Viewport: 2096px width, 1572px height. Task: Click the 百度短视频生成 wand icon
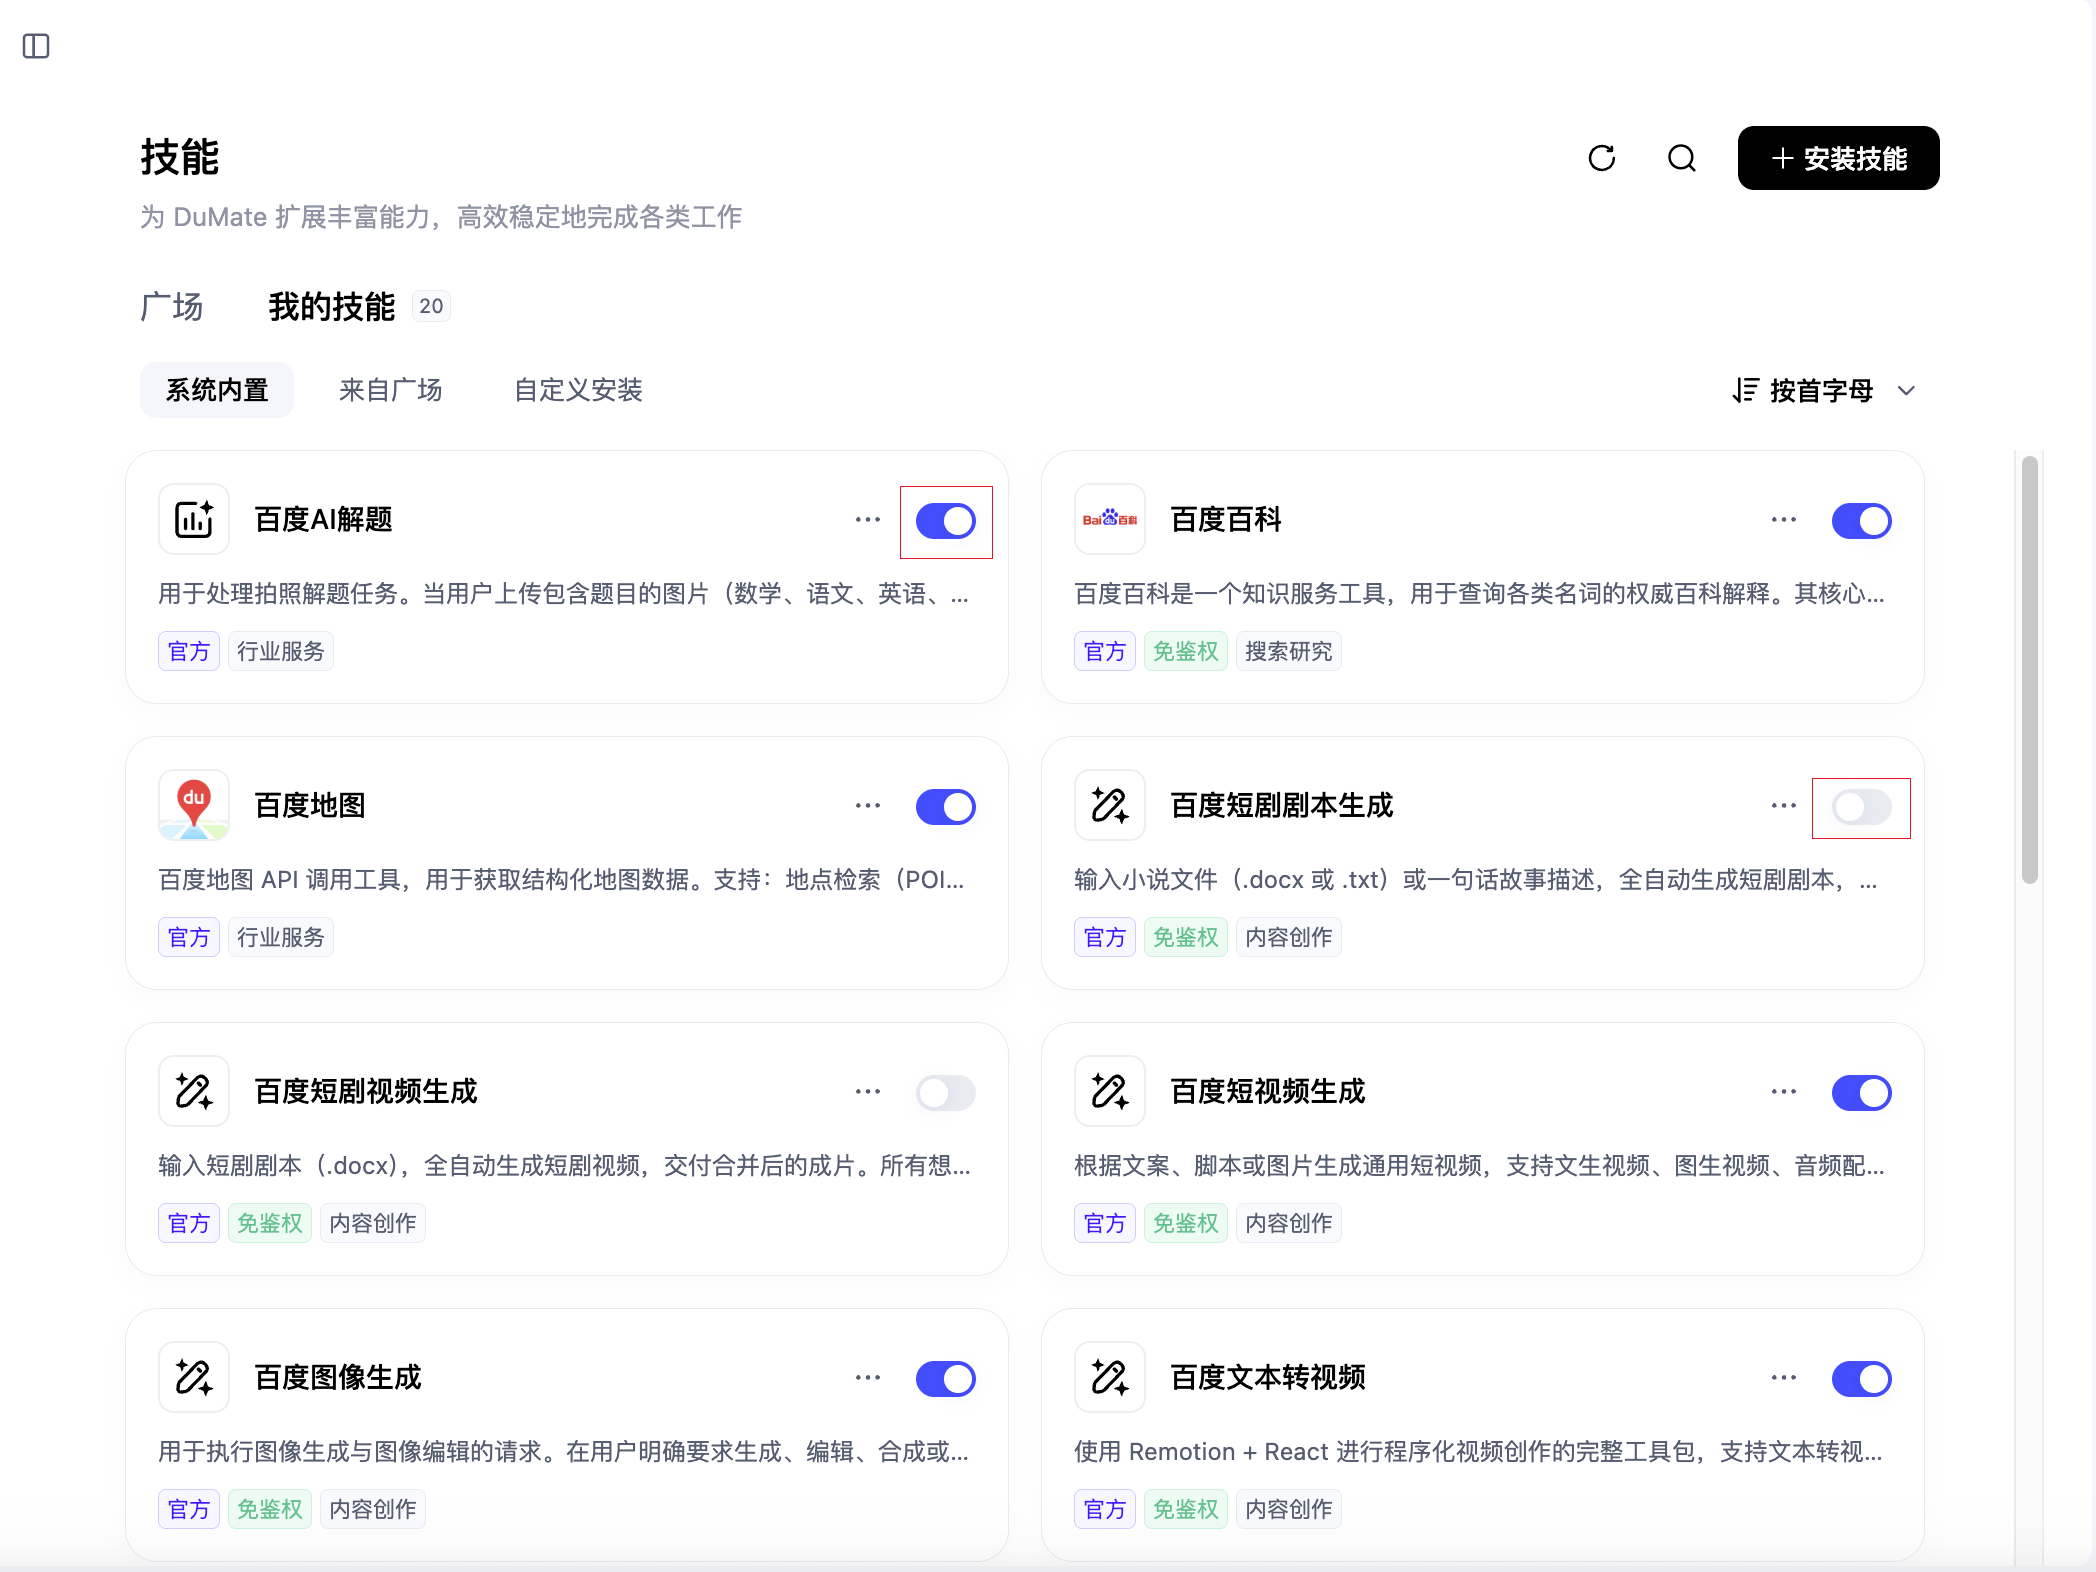[x=1110, y=1091]
